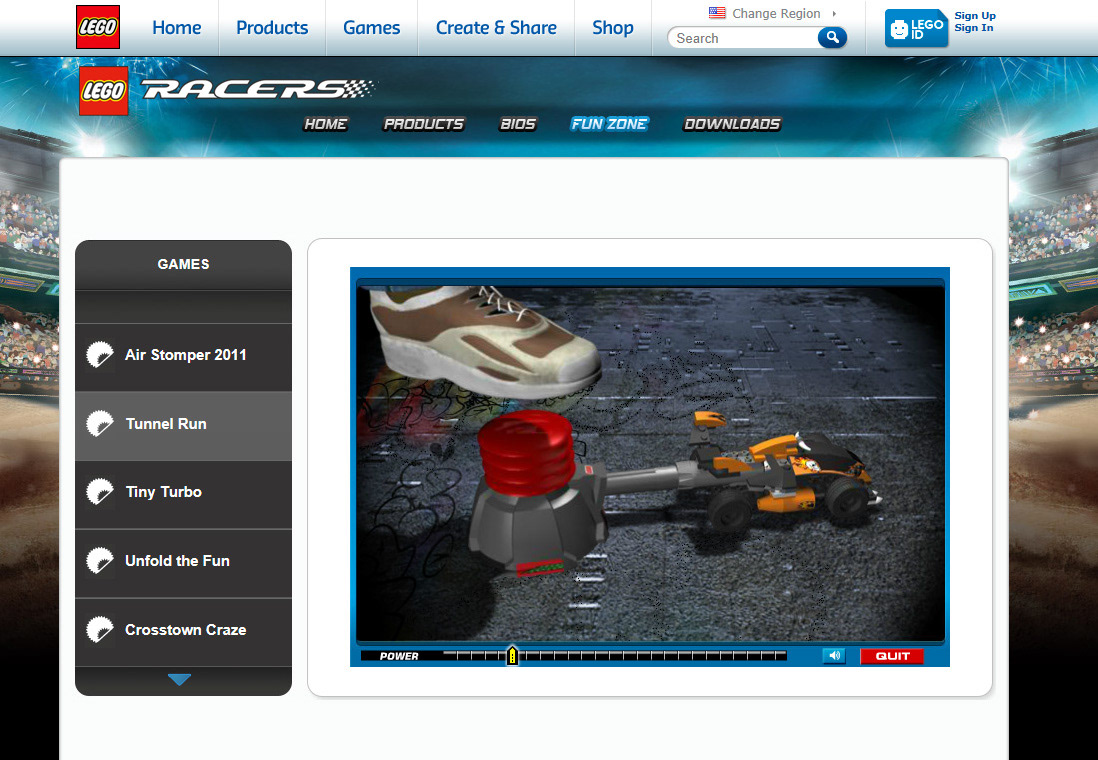The height and width of the screenshot is (760, 1098).
Task: Open the Shop menu
Action: point(613,27)
